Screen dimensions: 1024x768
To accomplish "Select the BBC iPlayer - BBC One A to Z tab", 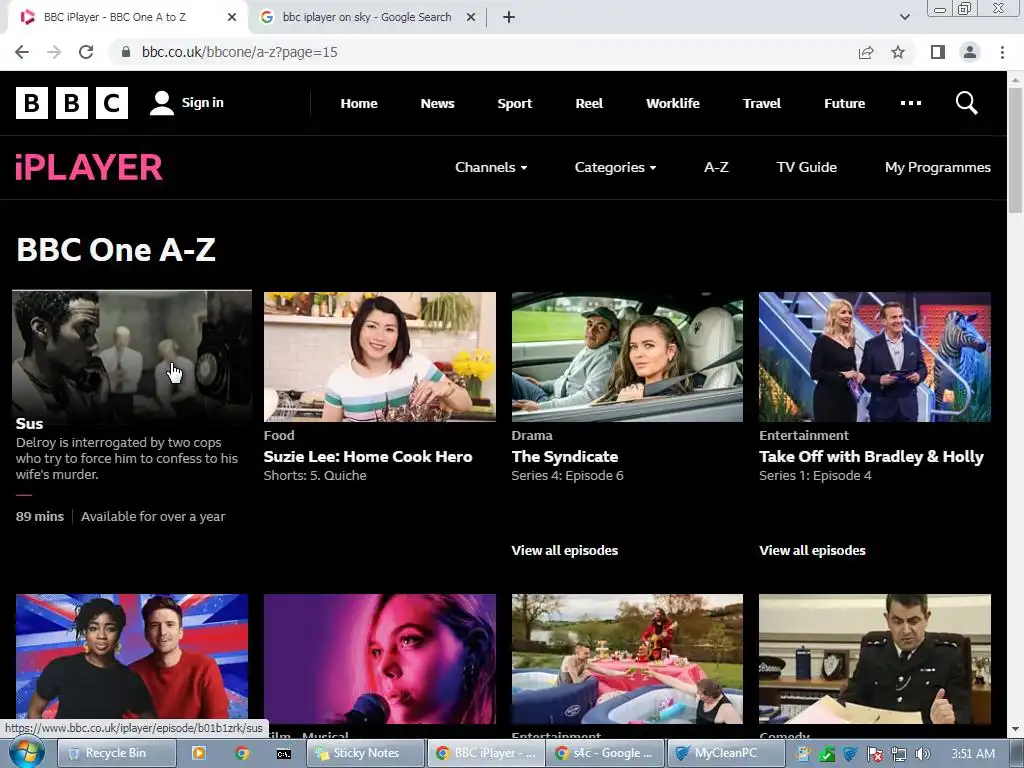I will pyautogui.click(x=115, y=17).
